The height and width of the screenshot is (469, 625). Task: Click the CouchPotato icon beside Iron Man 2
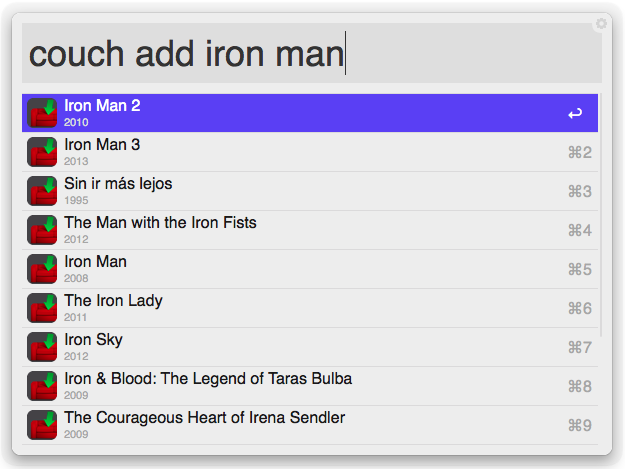(x=43, y=113)
